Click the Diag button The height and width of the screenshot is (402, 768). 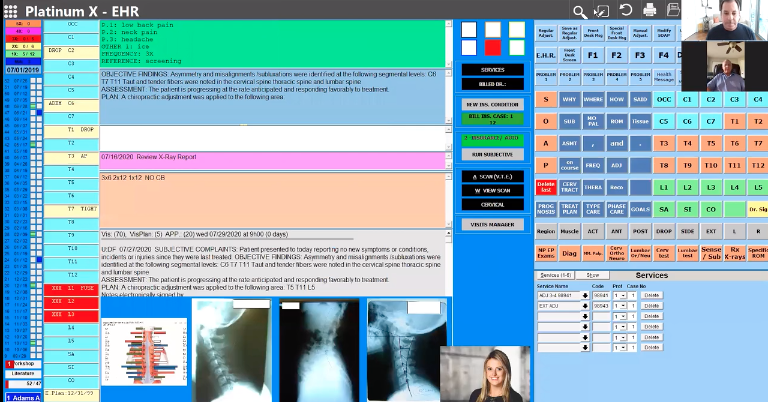(569, 253)
